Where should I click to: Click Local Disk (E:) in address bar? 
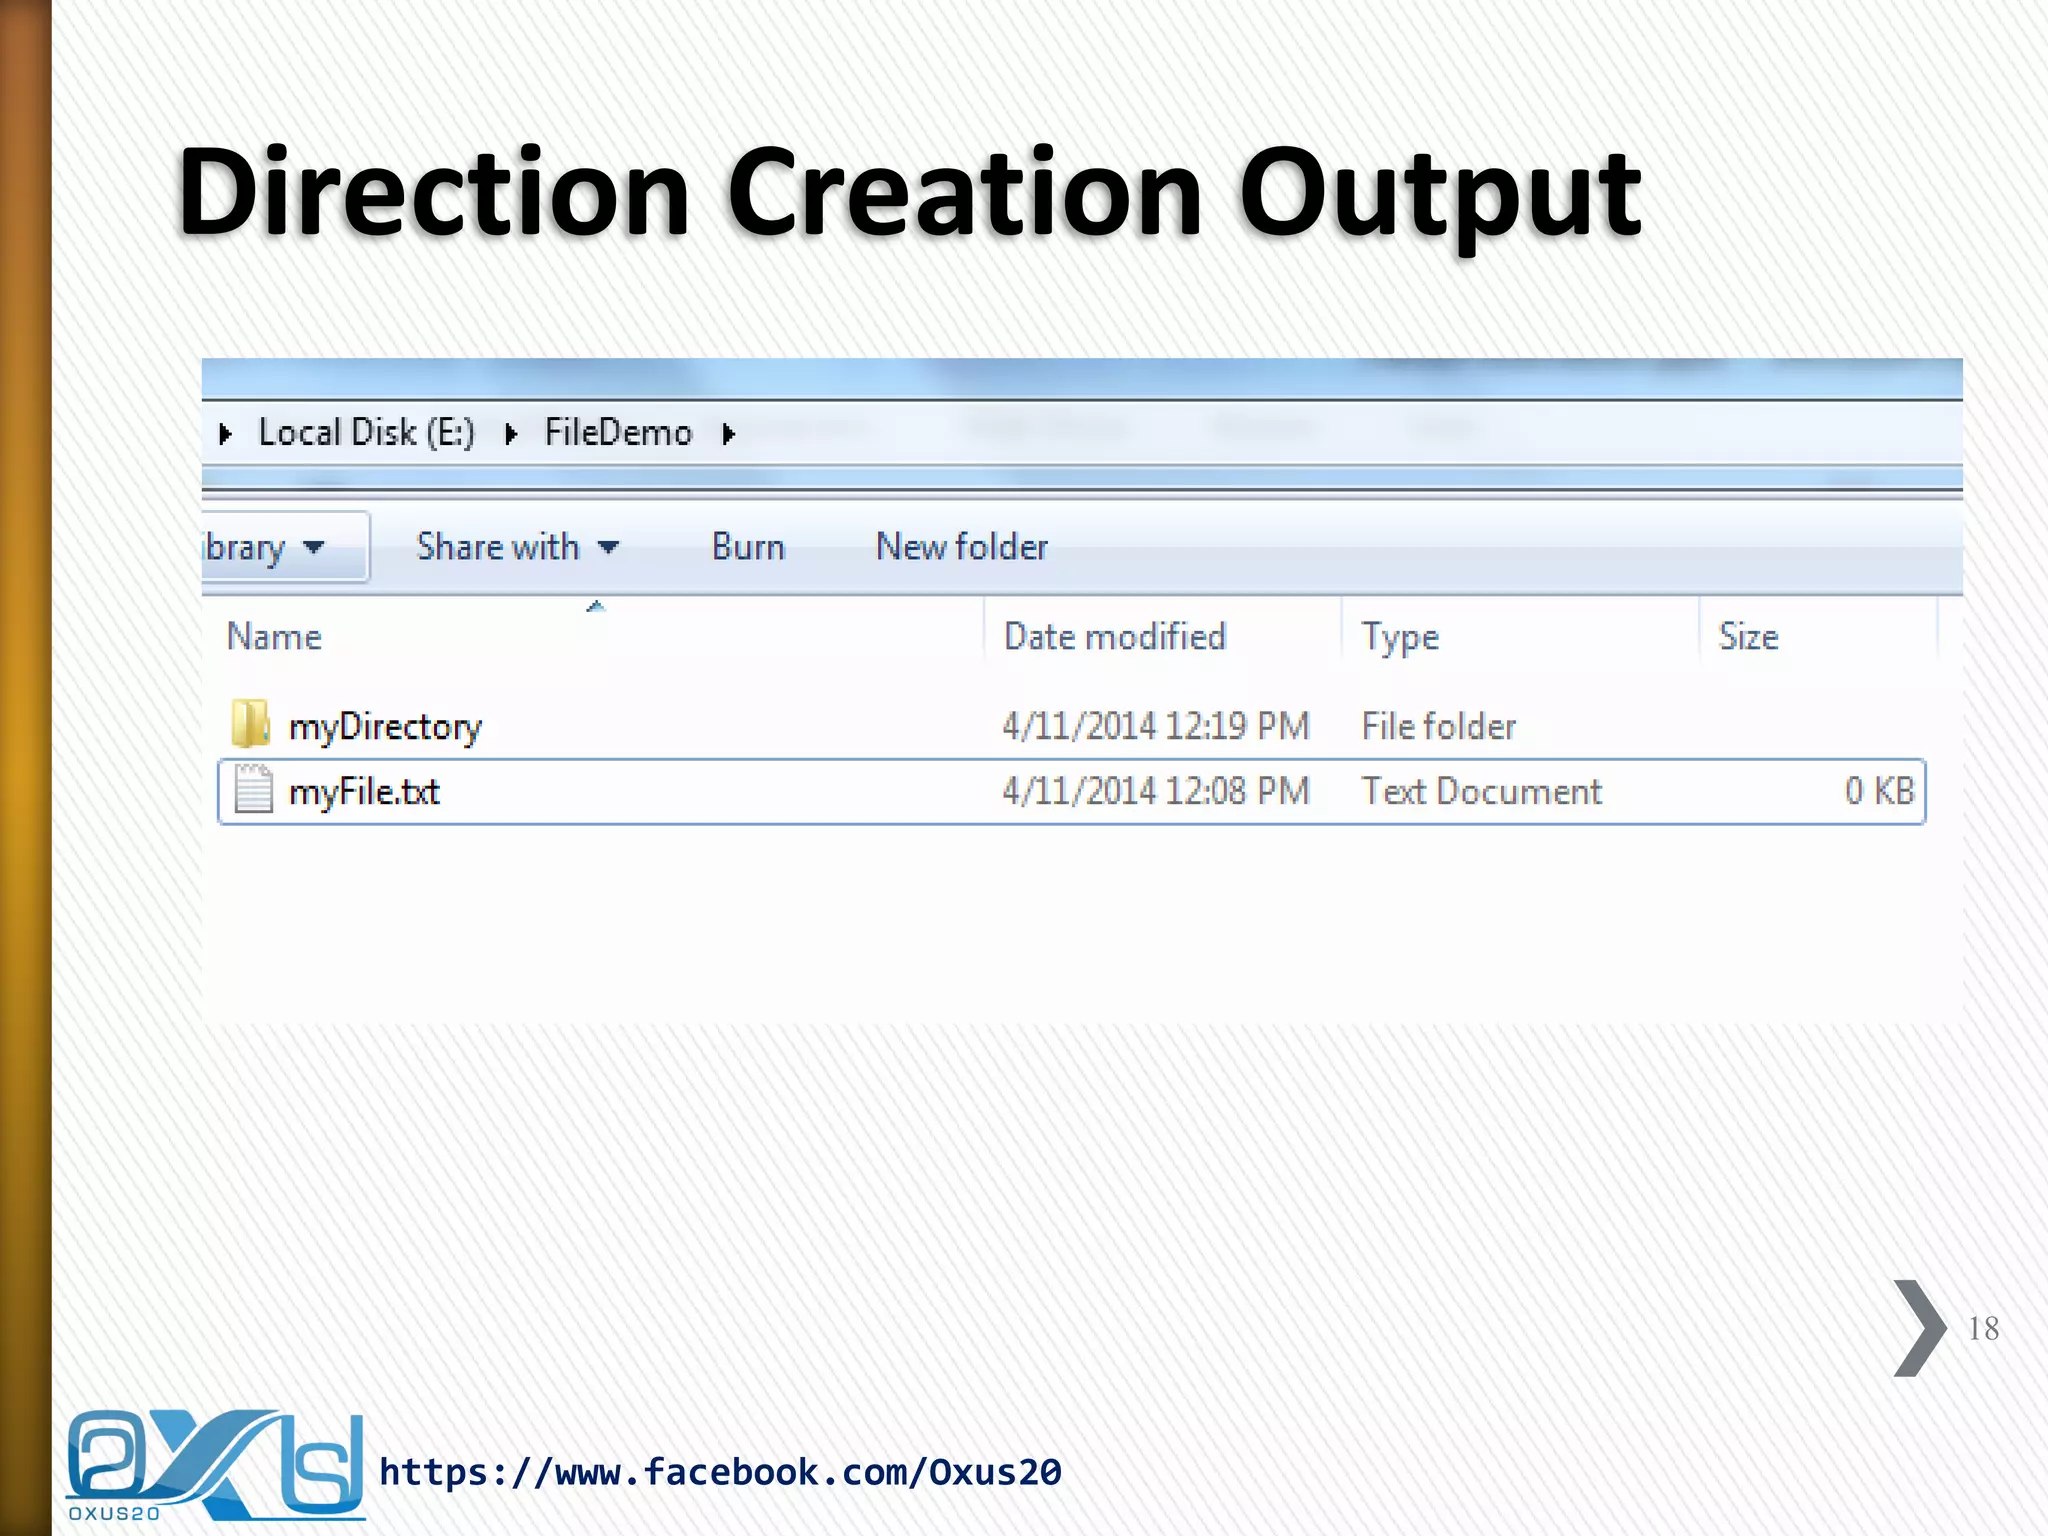pos(366,433)
